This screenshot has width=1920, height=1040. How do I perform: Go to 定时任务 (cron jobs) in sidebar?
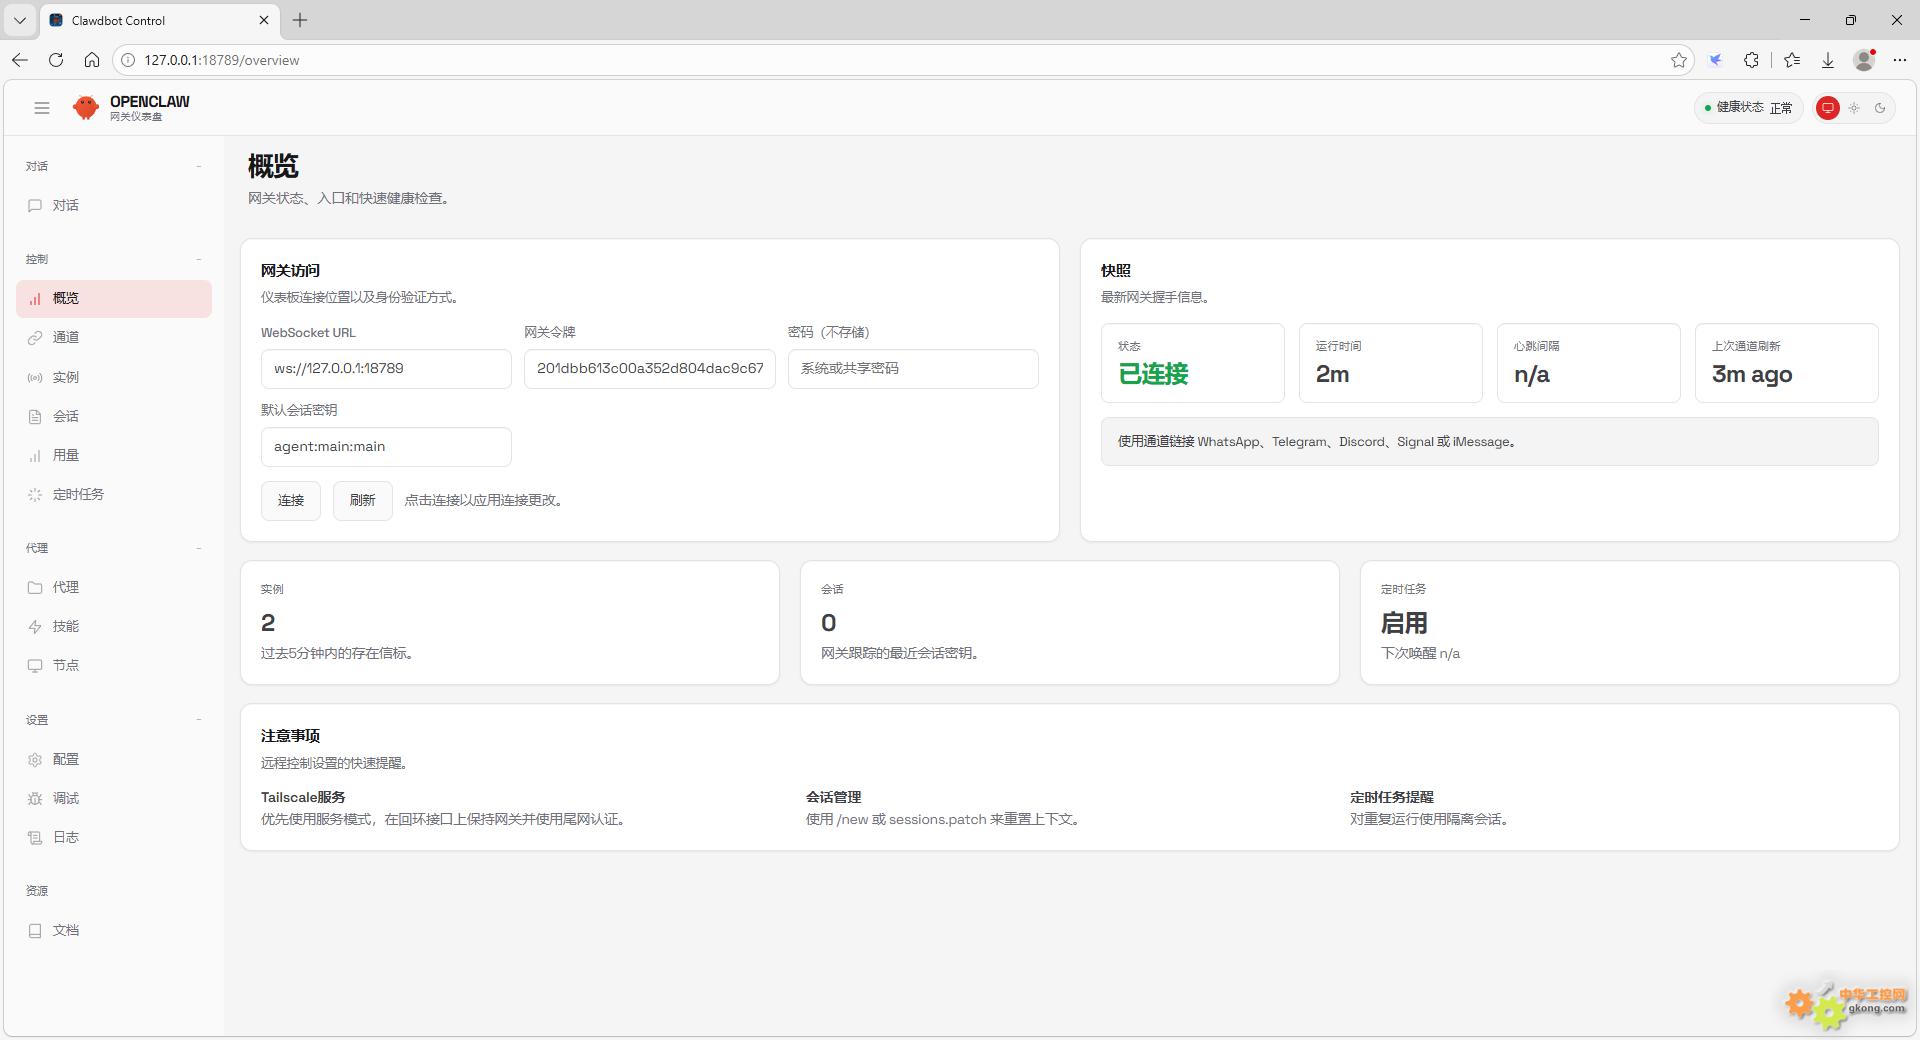tap(78, 495)
